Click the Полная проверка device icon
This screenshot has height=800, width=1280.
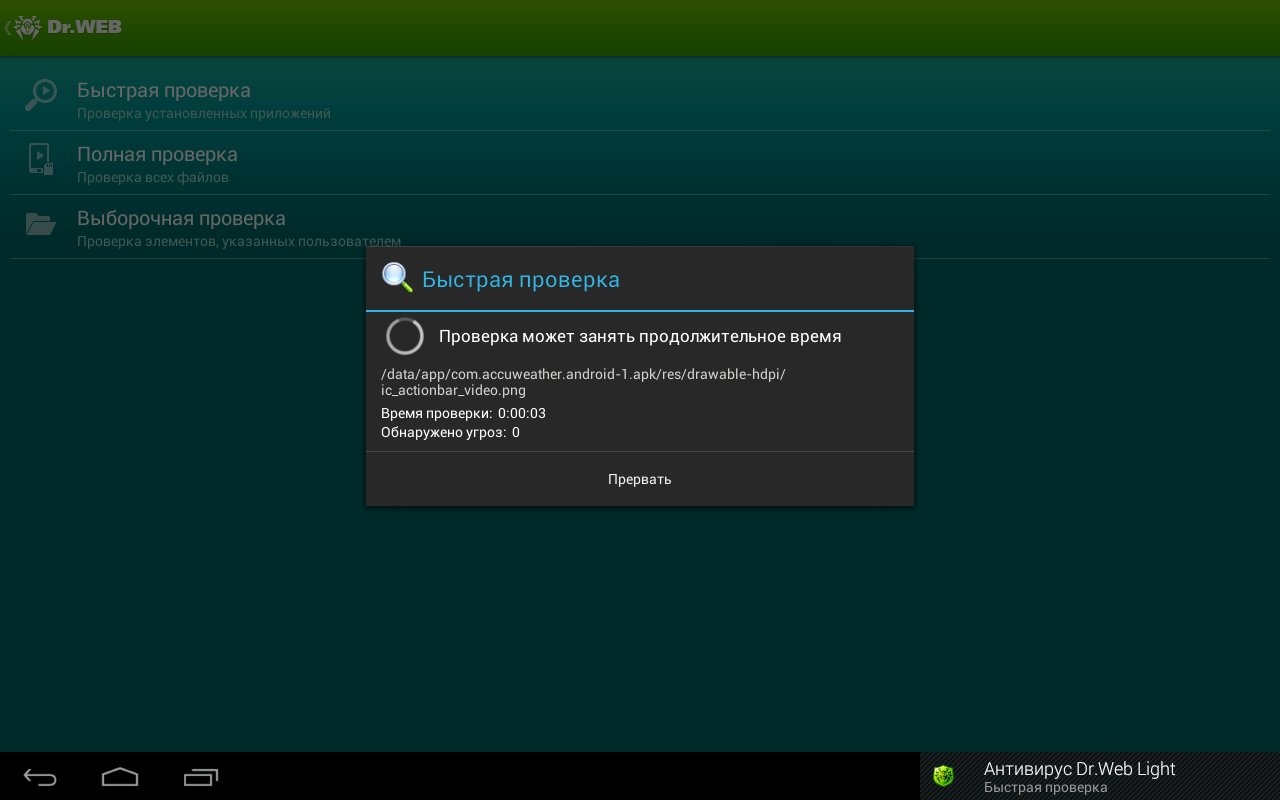[x=41, y=160]
